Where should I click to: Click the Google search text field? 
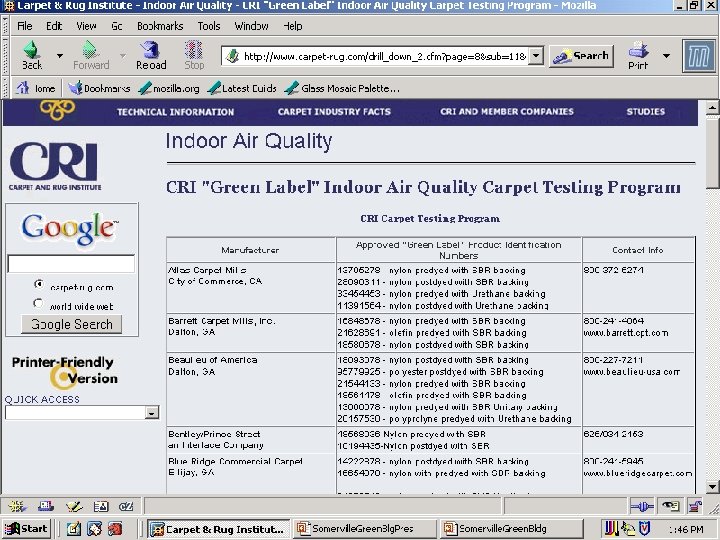pos(71,264)
